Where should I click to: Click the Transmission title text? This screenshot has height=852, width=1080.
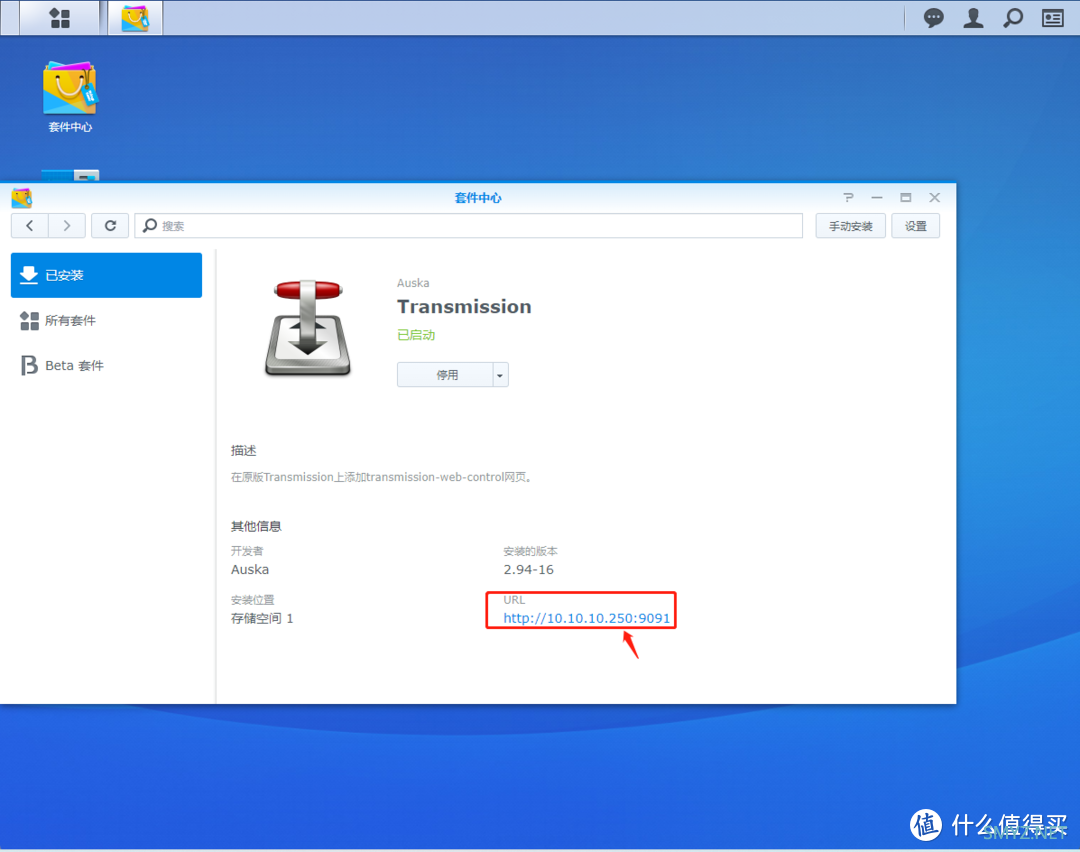[x=464, y=306]
